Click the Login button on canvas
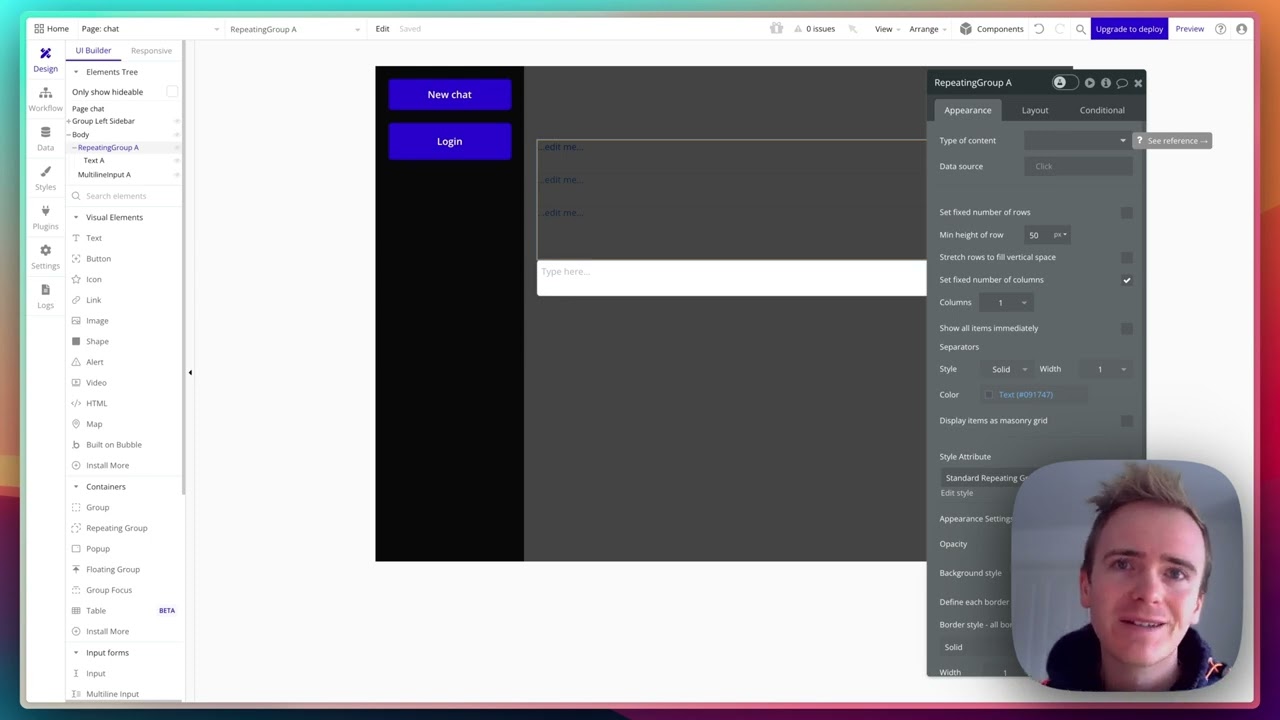The width and height of the screenshot is (1280, 720). tap(450, 142)
